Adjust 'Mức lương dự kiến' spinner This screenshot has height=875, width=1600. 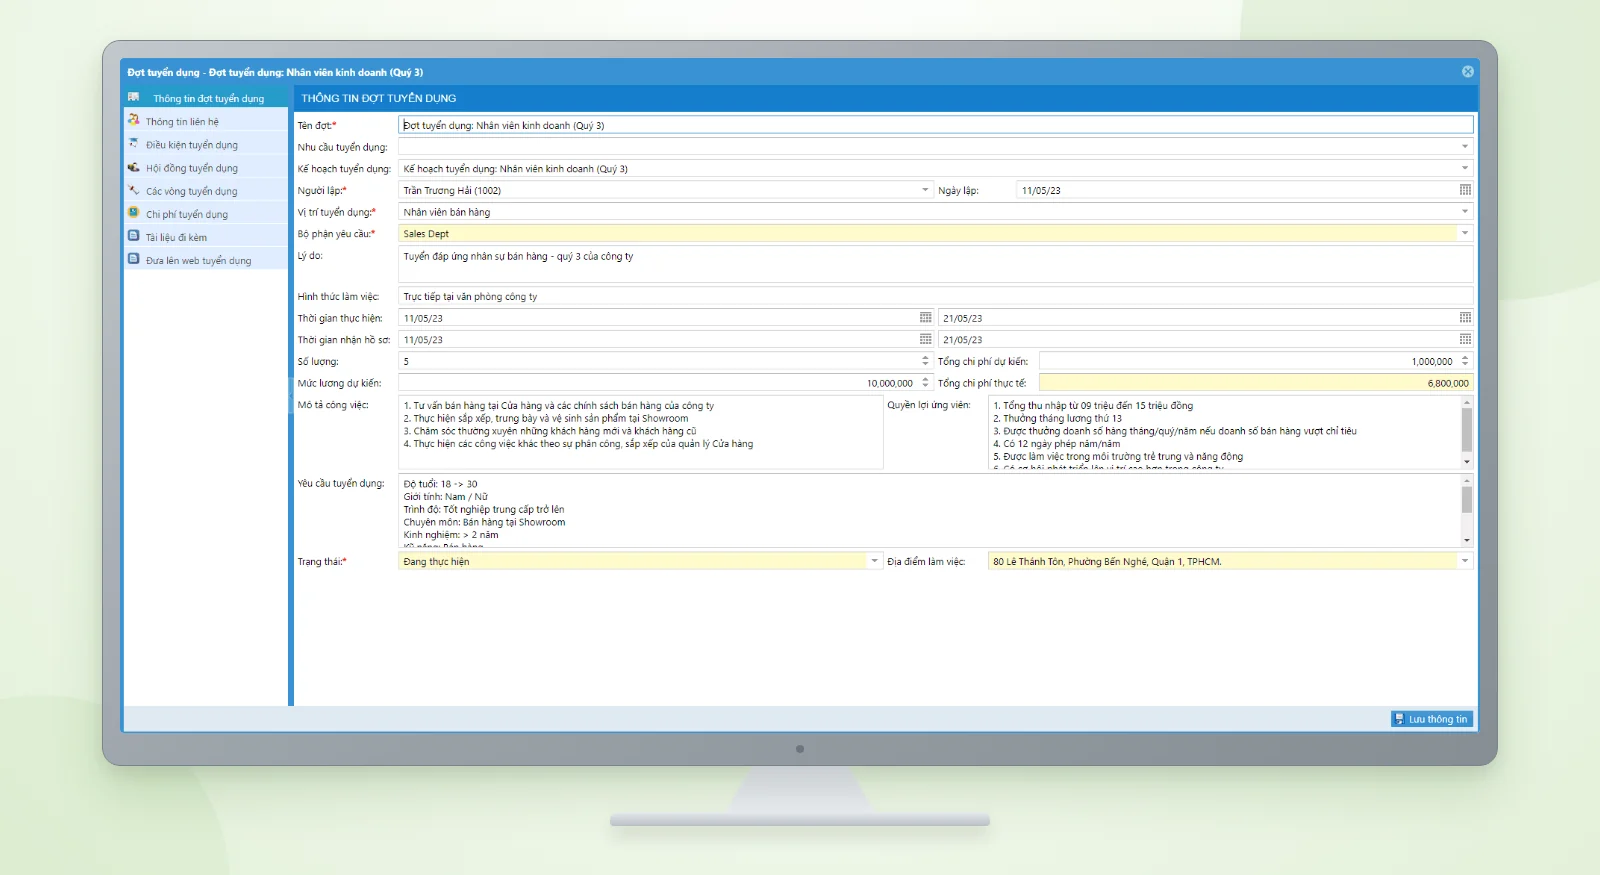[x=925, y=383]
